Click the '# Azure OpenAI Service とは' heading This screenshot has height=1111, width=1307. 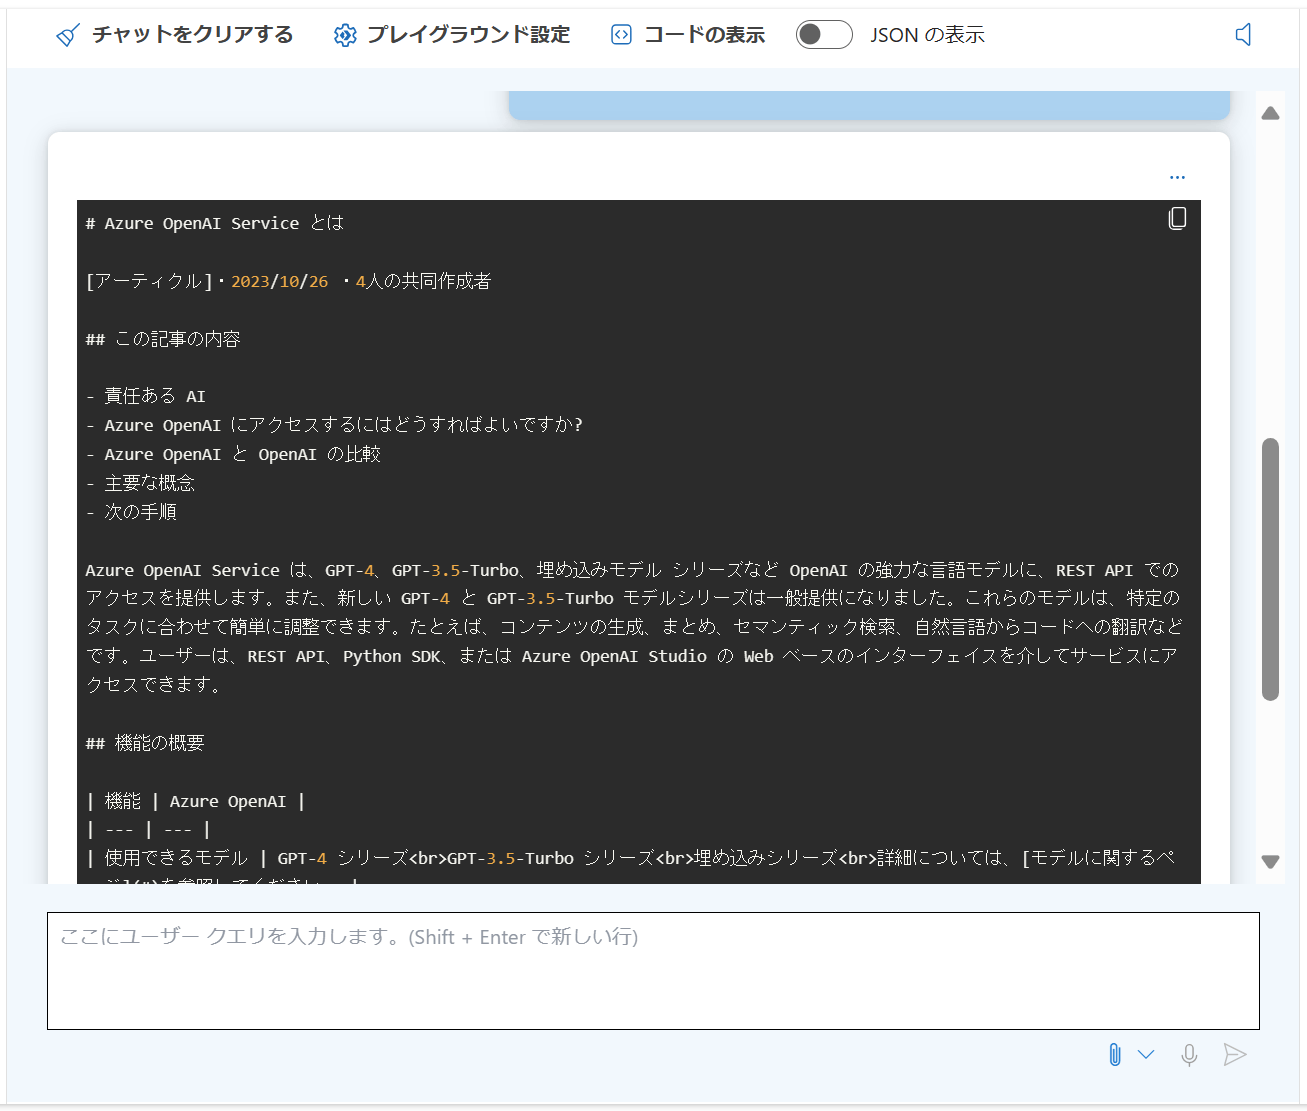point(214,223)
